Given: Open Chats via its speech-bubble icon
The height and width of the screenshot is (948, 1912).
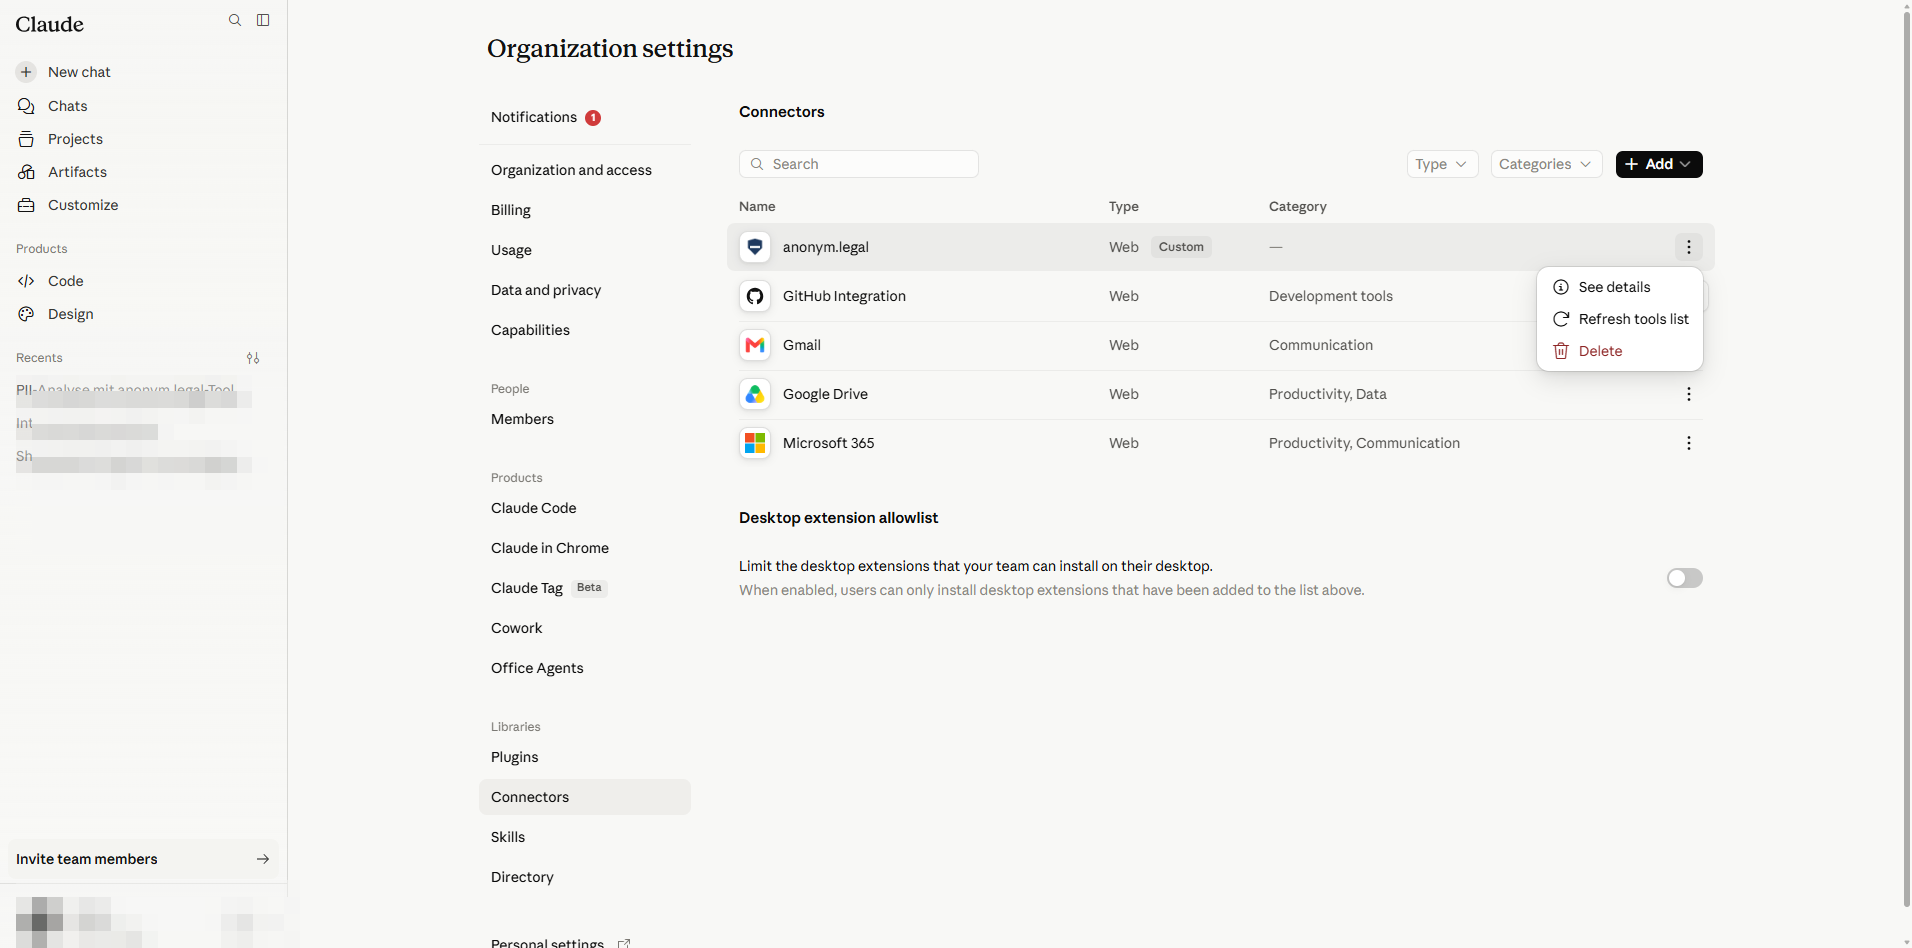Looking at the screenshot, I should pos(26,106).
